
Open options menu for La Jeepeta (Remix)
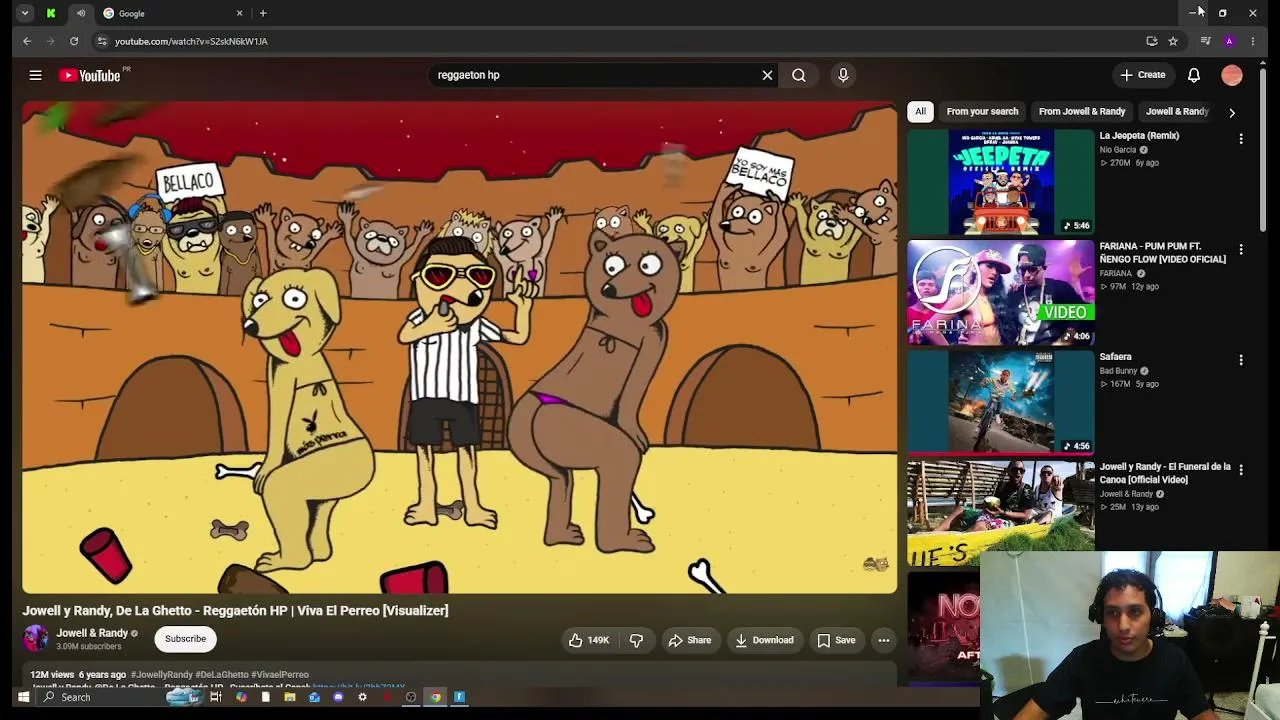pyautogui.click(x=1241, y=139)
